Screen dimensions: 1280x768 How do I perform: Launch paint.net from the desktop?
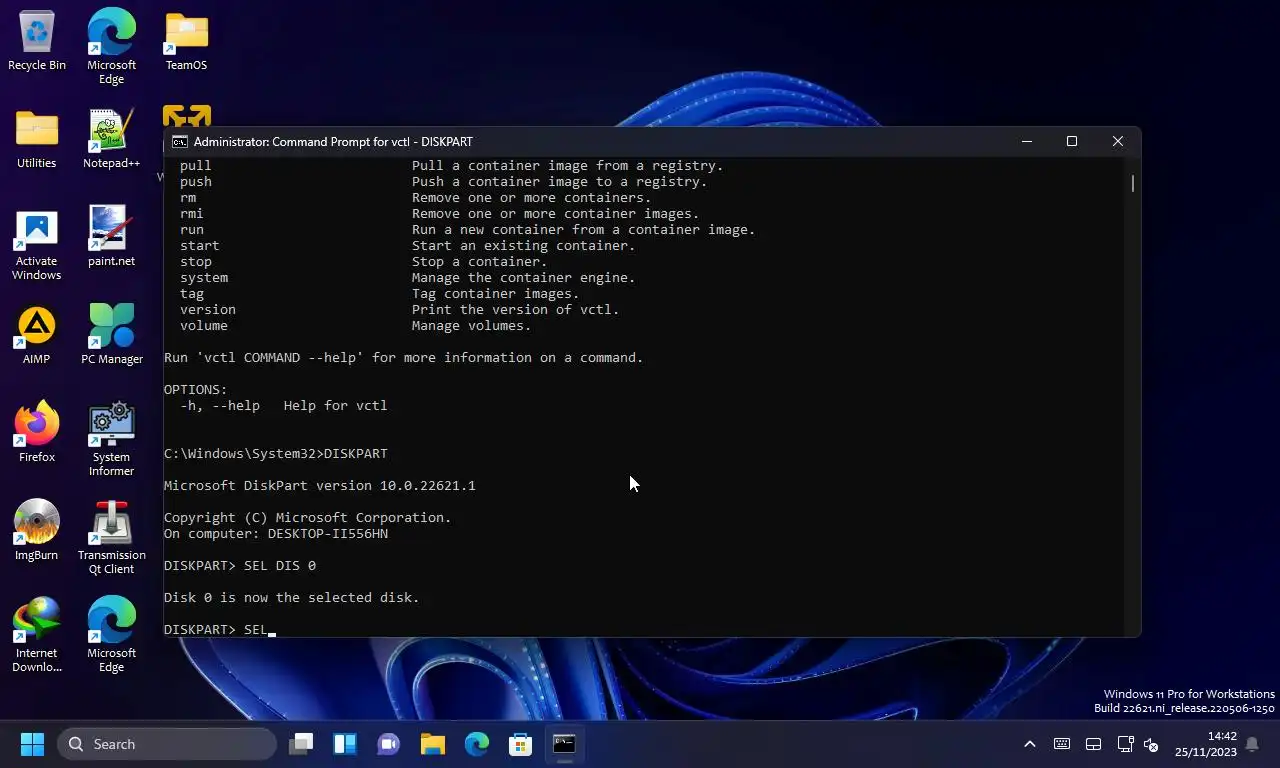click(111, 237)
